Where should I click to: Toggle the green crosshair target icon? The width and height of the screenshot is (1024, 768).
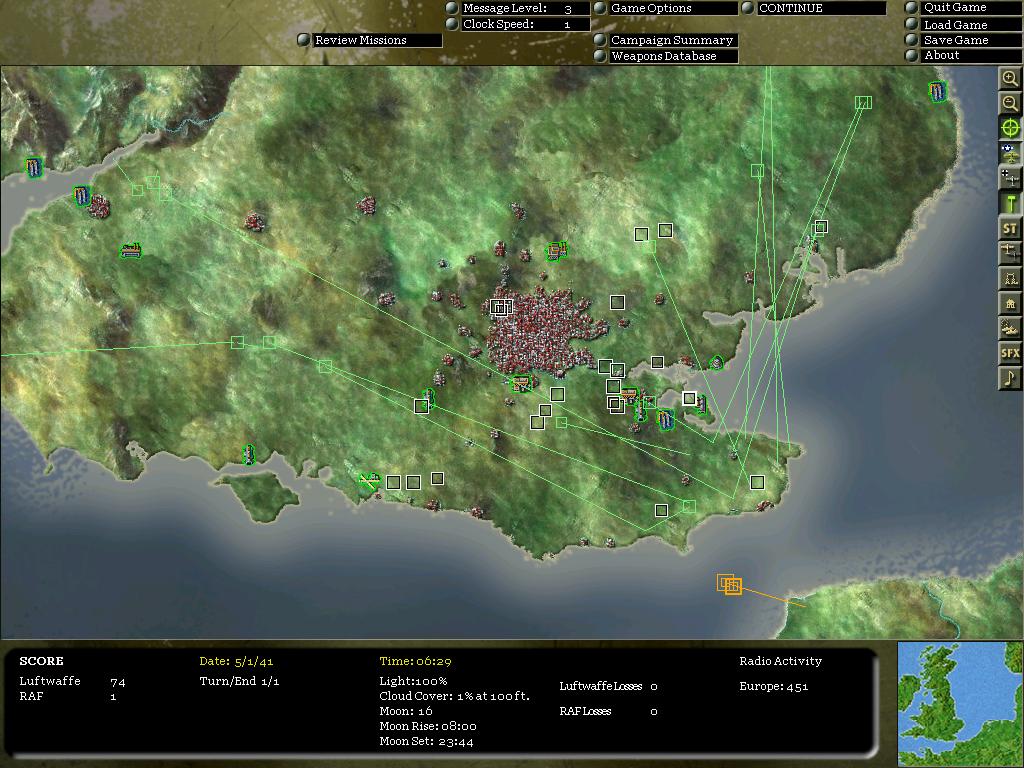coord(1010,128)
